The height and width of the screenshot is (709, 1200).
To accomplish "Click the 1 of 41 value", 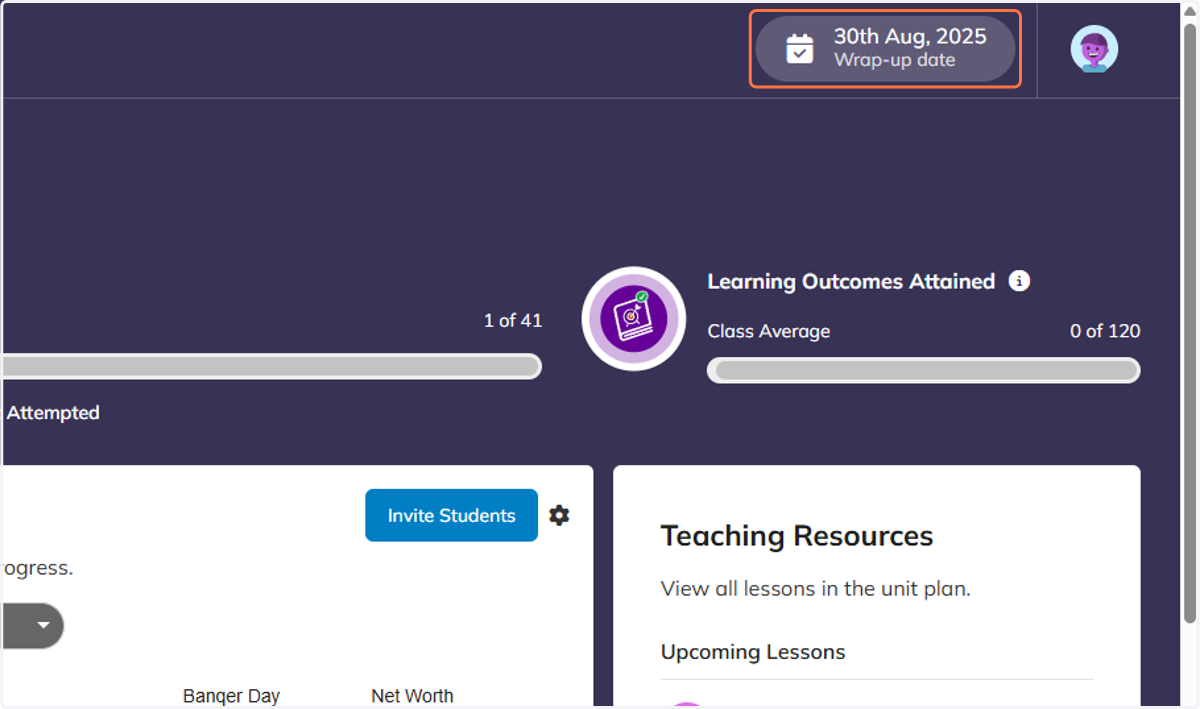I will (513, 320).
